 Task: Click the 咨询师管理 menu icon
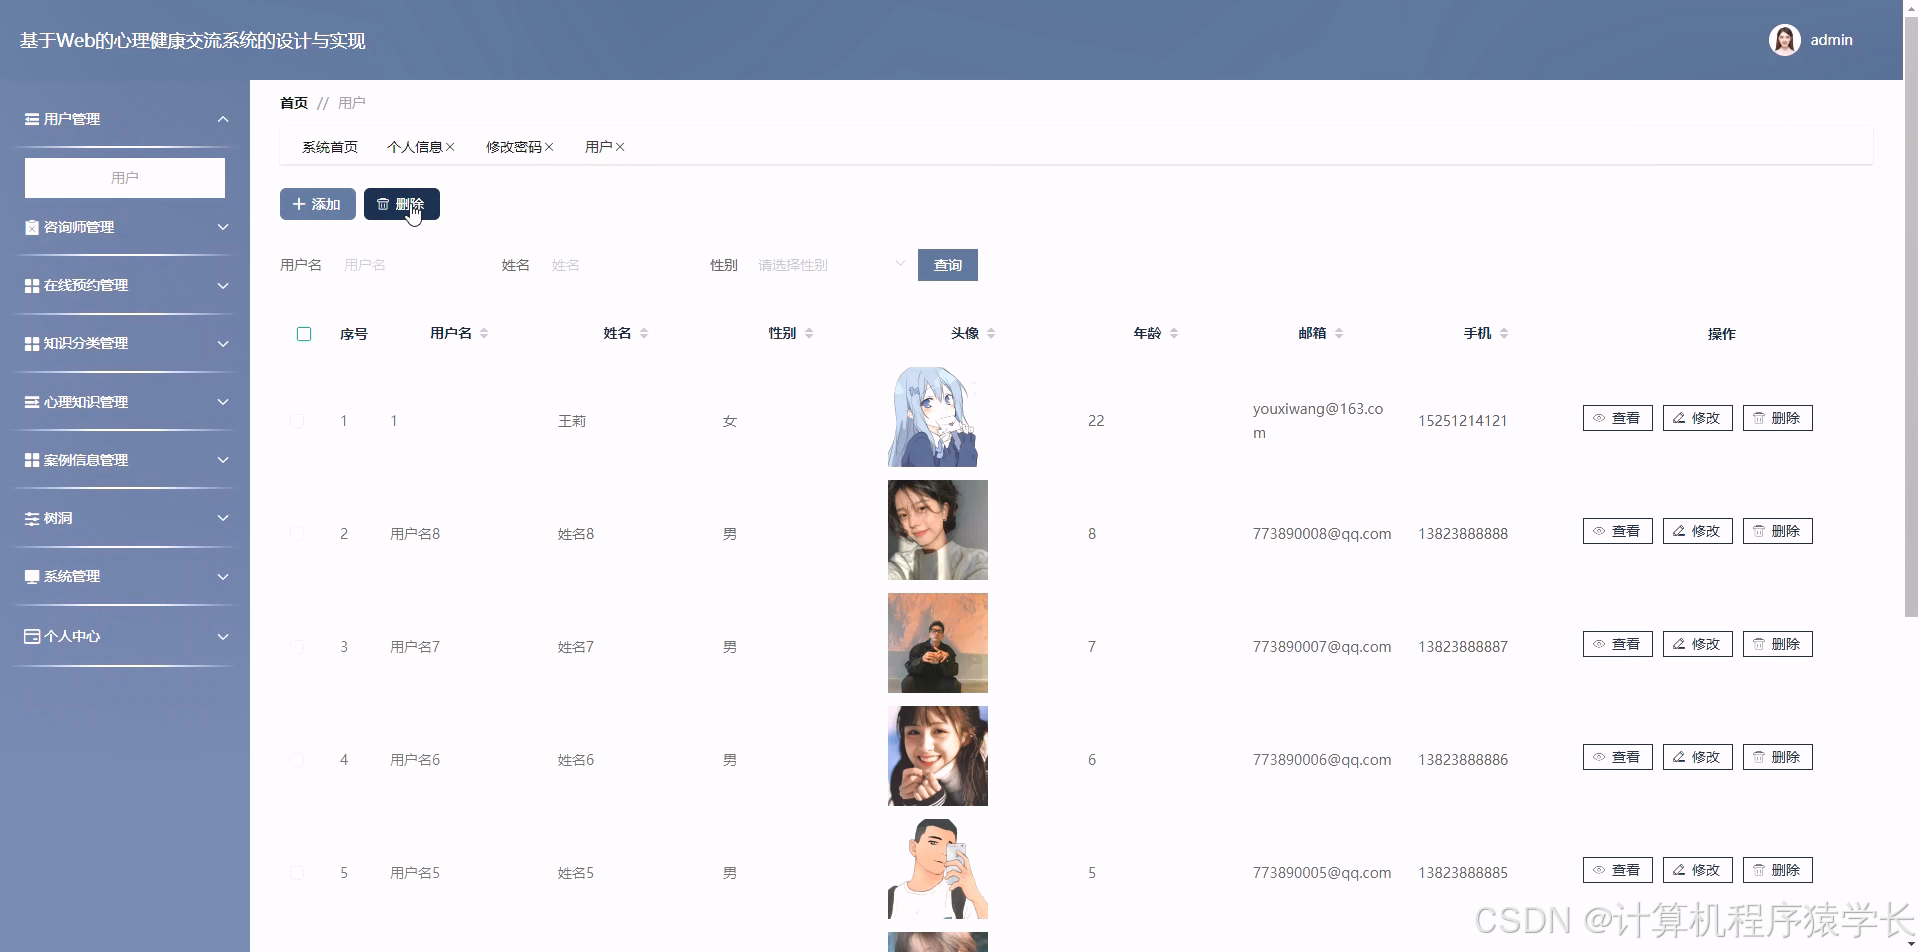[31, 227]
